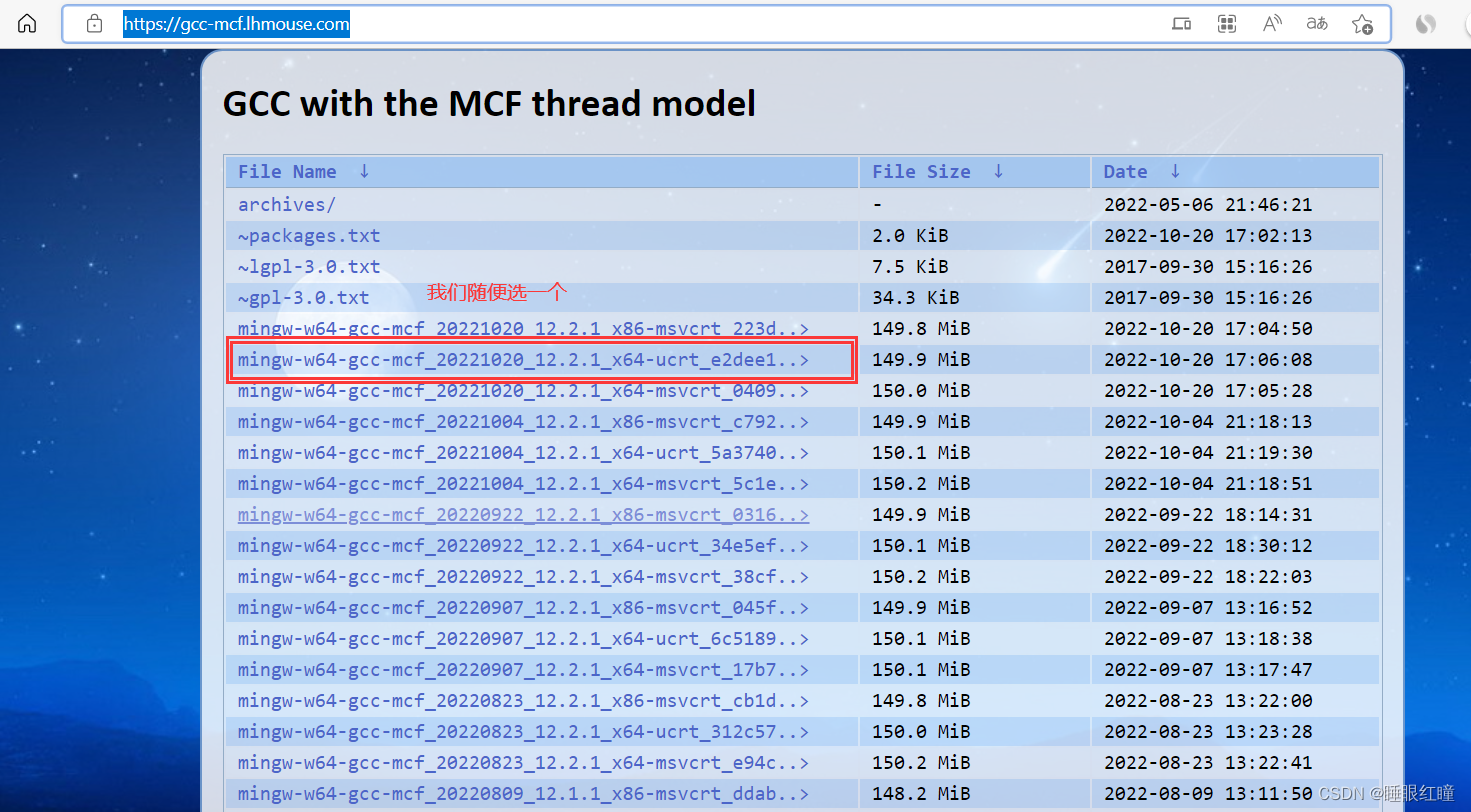Click the sort arrow next to File Size
The height and width of the screenshot is (812, 1471).
(998, 172)
